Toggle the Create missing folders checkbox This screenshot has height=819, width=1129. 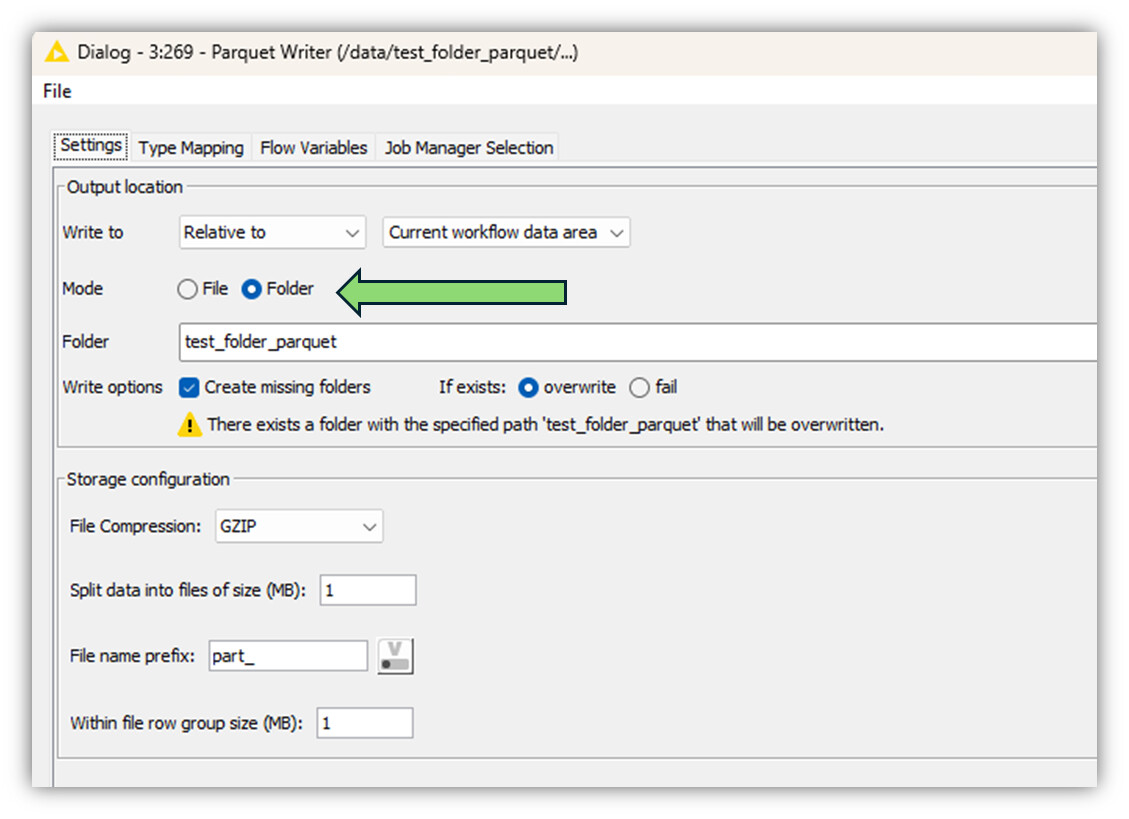[x=189, y=387]
